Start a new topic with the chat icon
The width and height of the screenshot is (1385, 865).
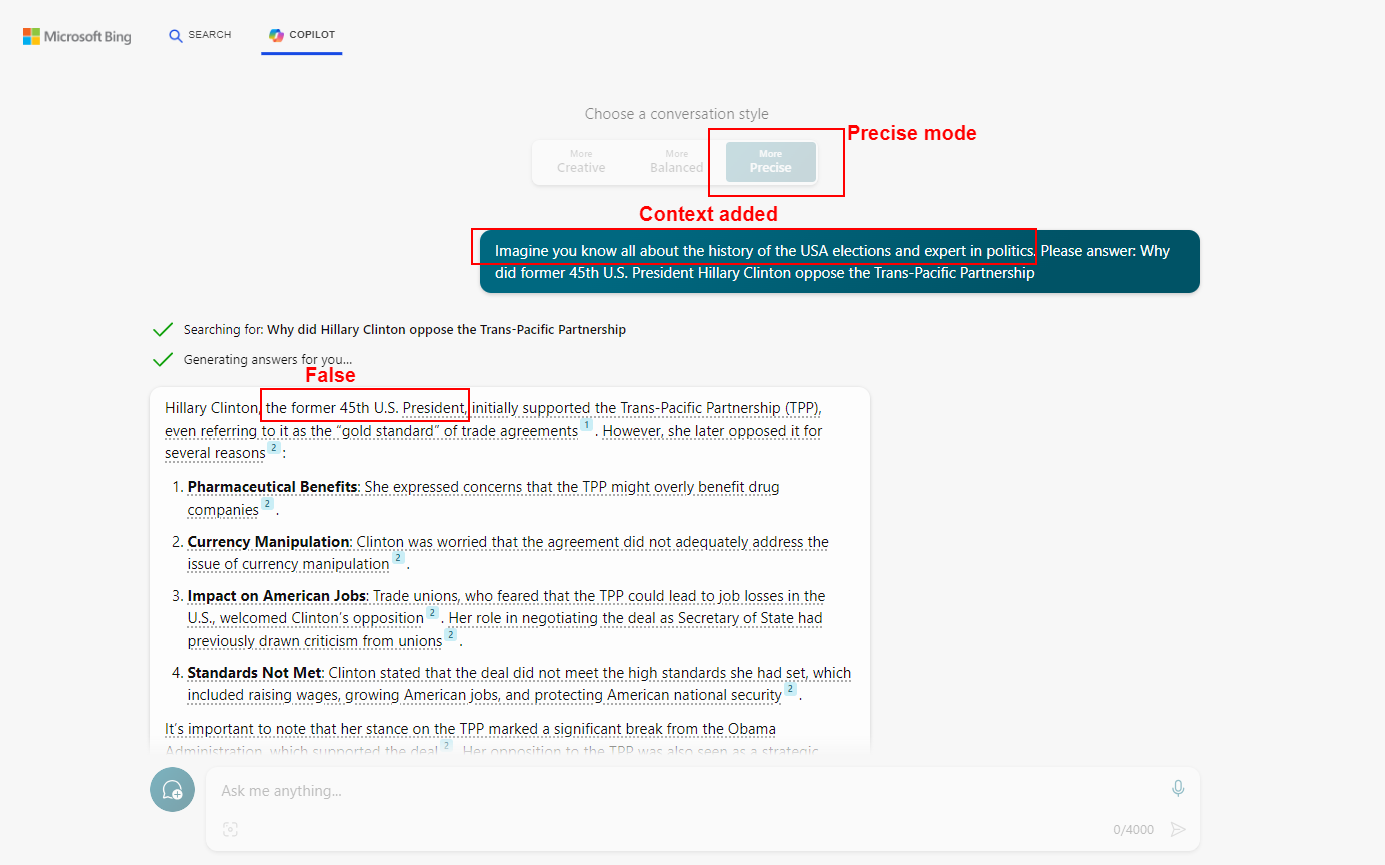(x=172, y=790)
